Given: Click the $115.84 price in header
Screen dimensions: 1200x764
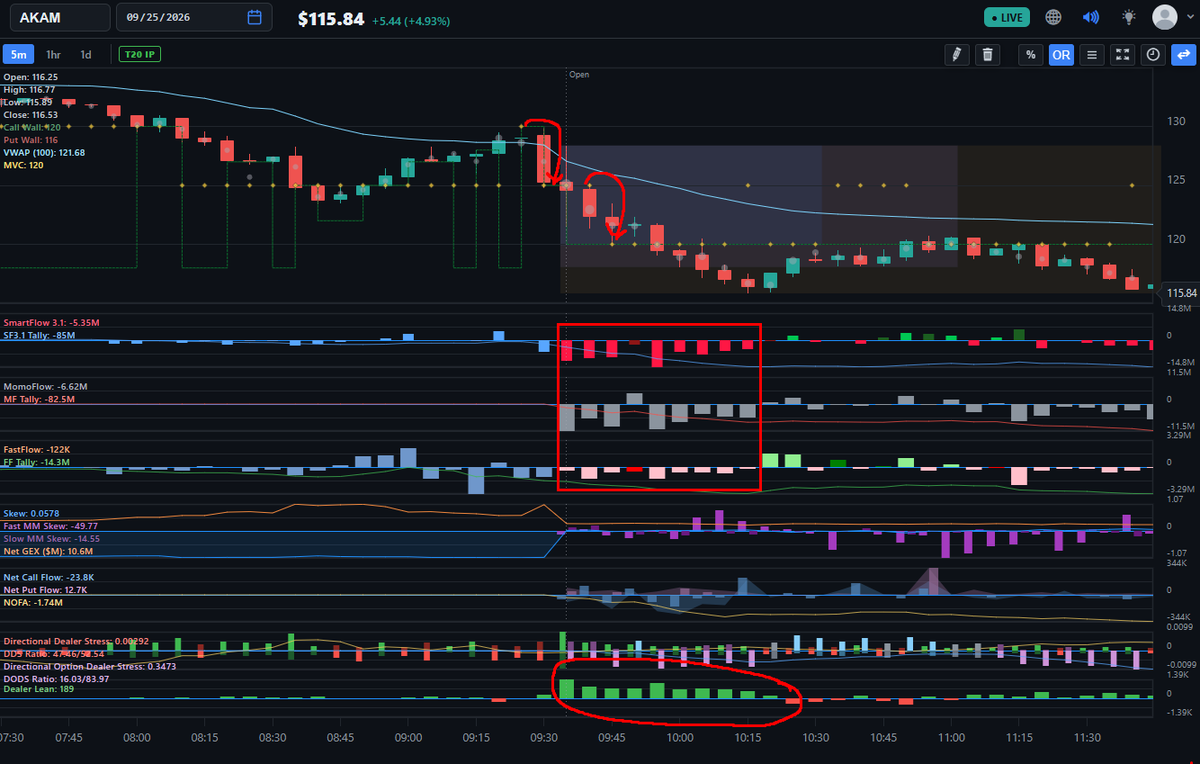Looking at the screenshot, I should click(331, 19).
